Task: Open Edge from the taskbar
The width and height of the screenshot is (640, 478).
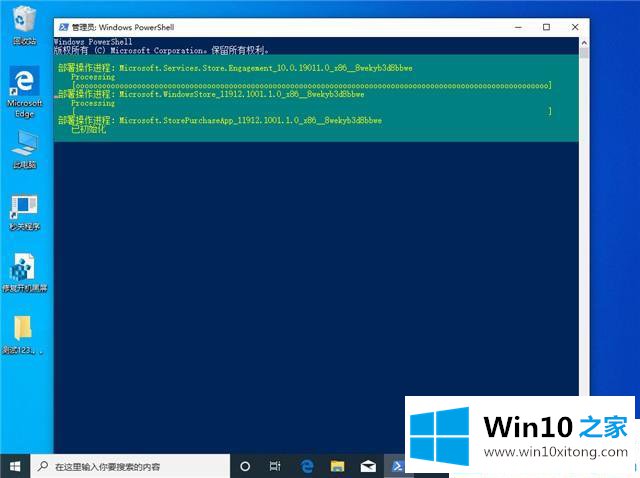Action: point(307,466)
